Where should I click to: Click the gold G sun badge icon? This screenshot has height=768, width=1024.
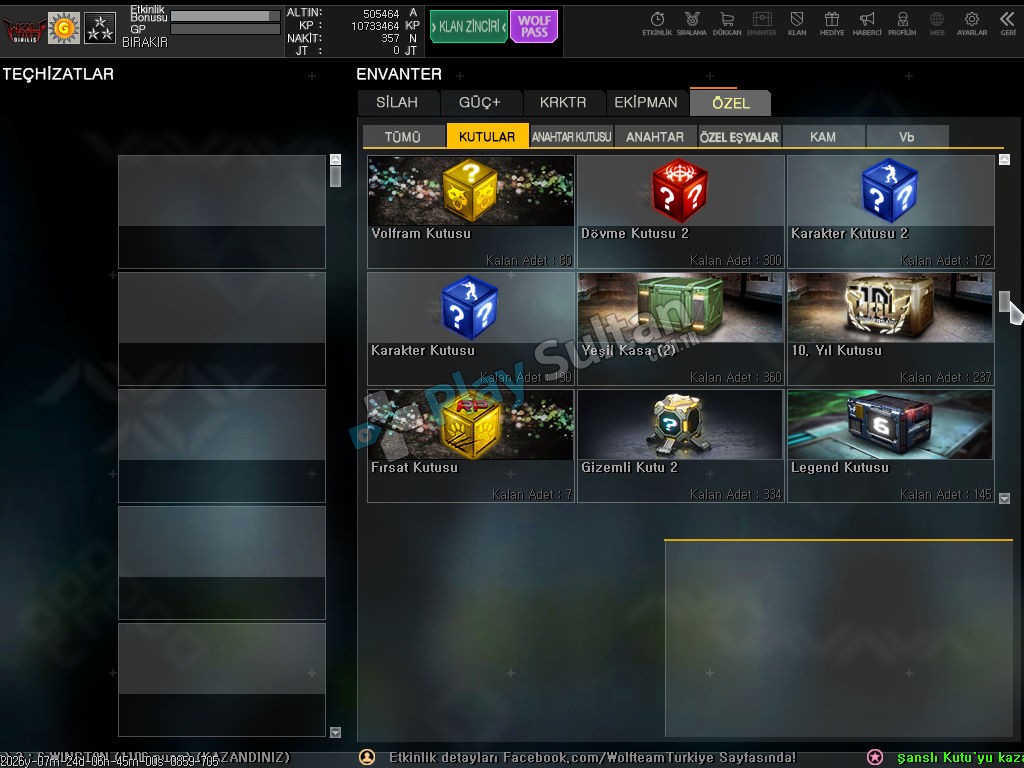tap(64, 29)
